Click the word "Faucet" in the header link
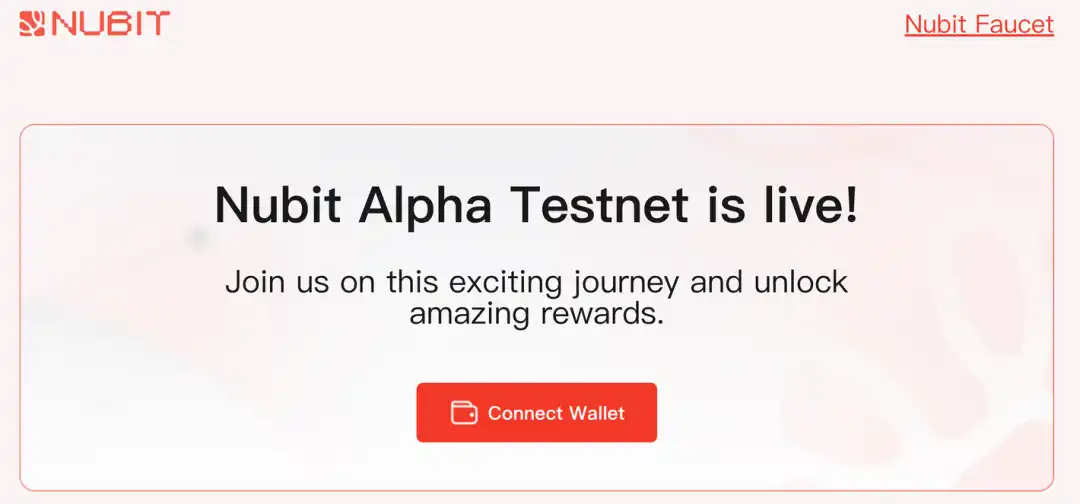This screenshot has width=1080, height=504. tap(1014, 24)
